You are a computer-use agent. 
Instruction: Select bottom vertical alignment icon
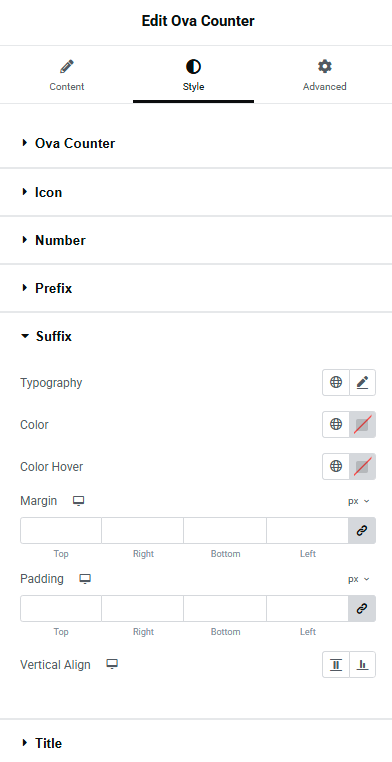pyautogui.click(x=362, y=664)
